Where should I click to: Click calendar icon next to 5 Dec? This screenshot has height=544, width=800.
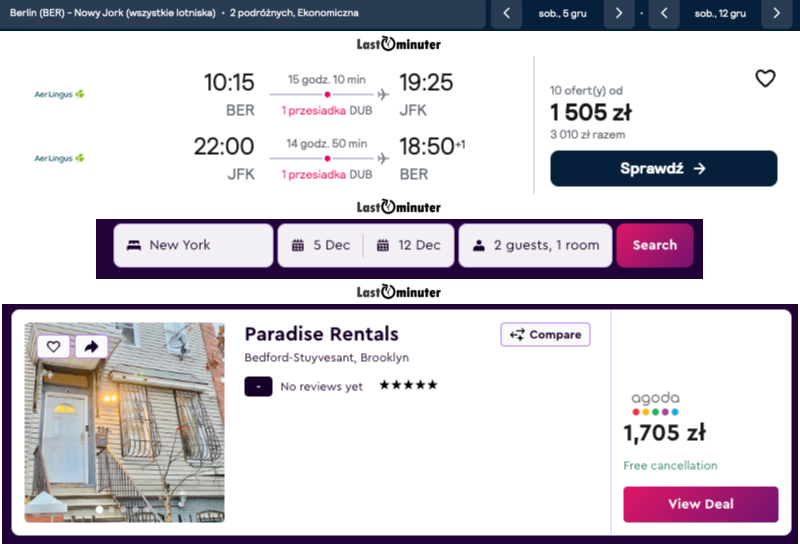297,245
